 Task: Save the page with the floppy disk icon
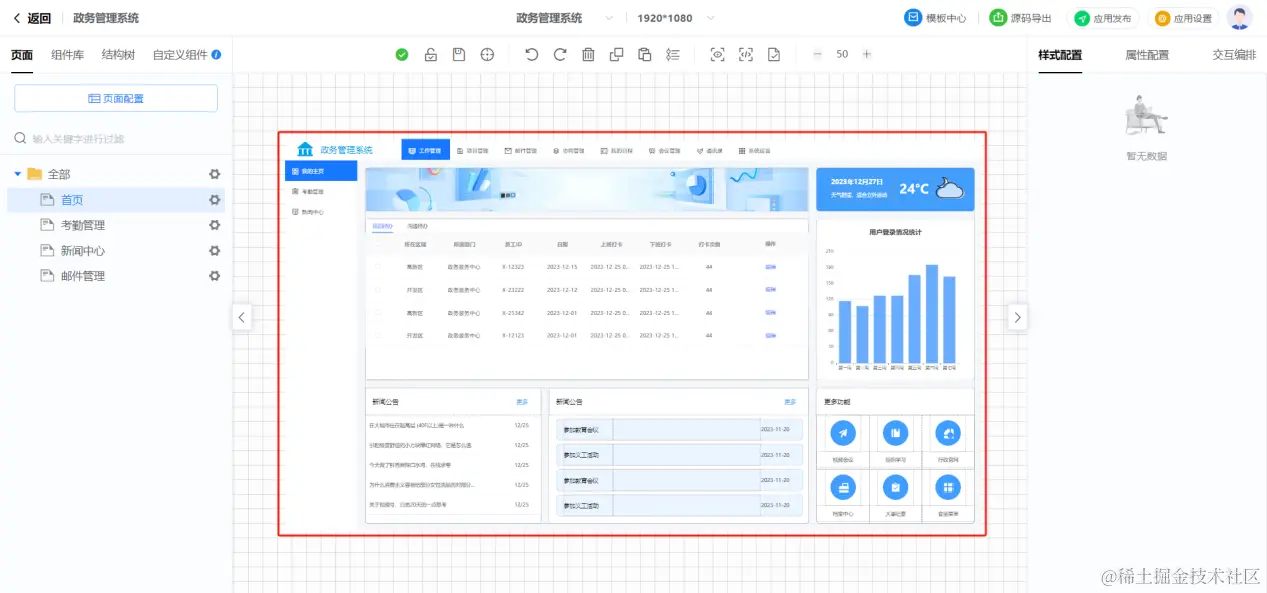tap(458, 55)
